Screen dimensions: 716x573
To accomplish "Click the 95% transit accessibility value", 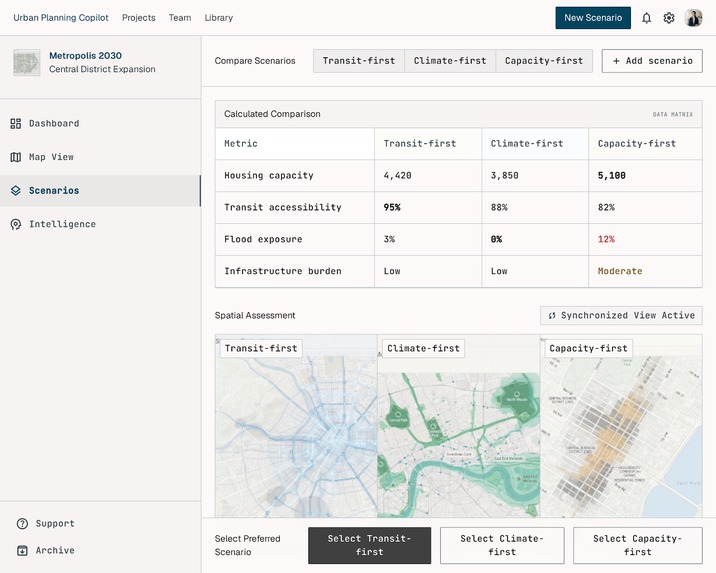I will tap(392, 207).
